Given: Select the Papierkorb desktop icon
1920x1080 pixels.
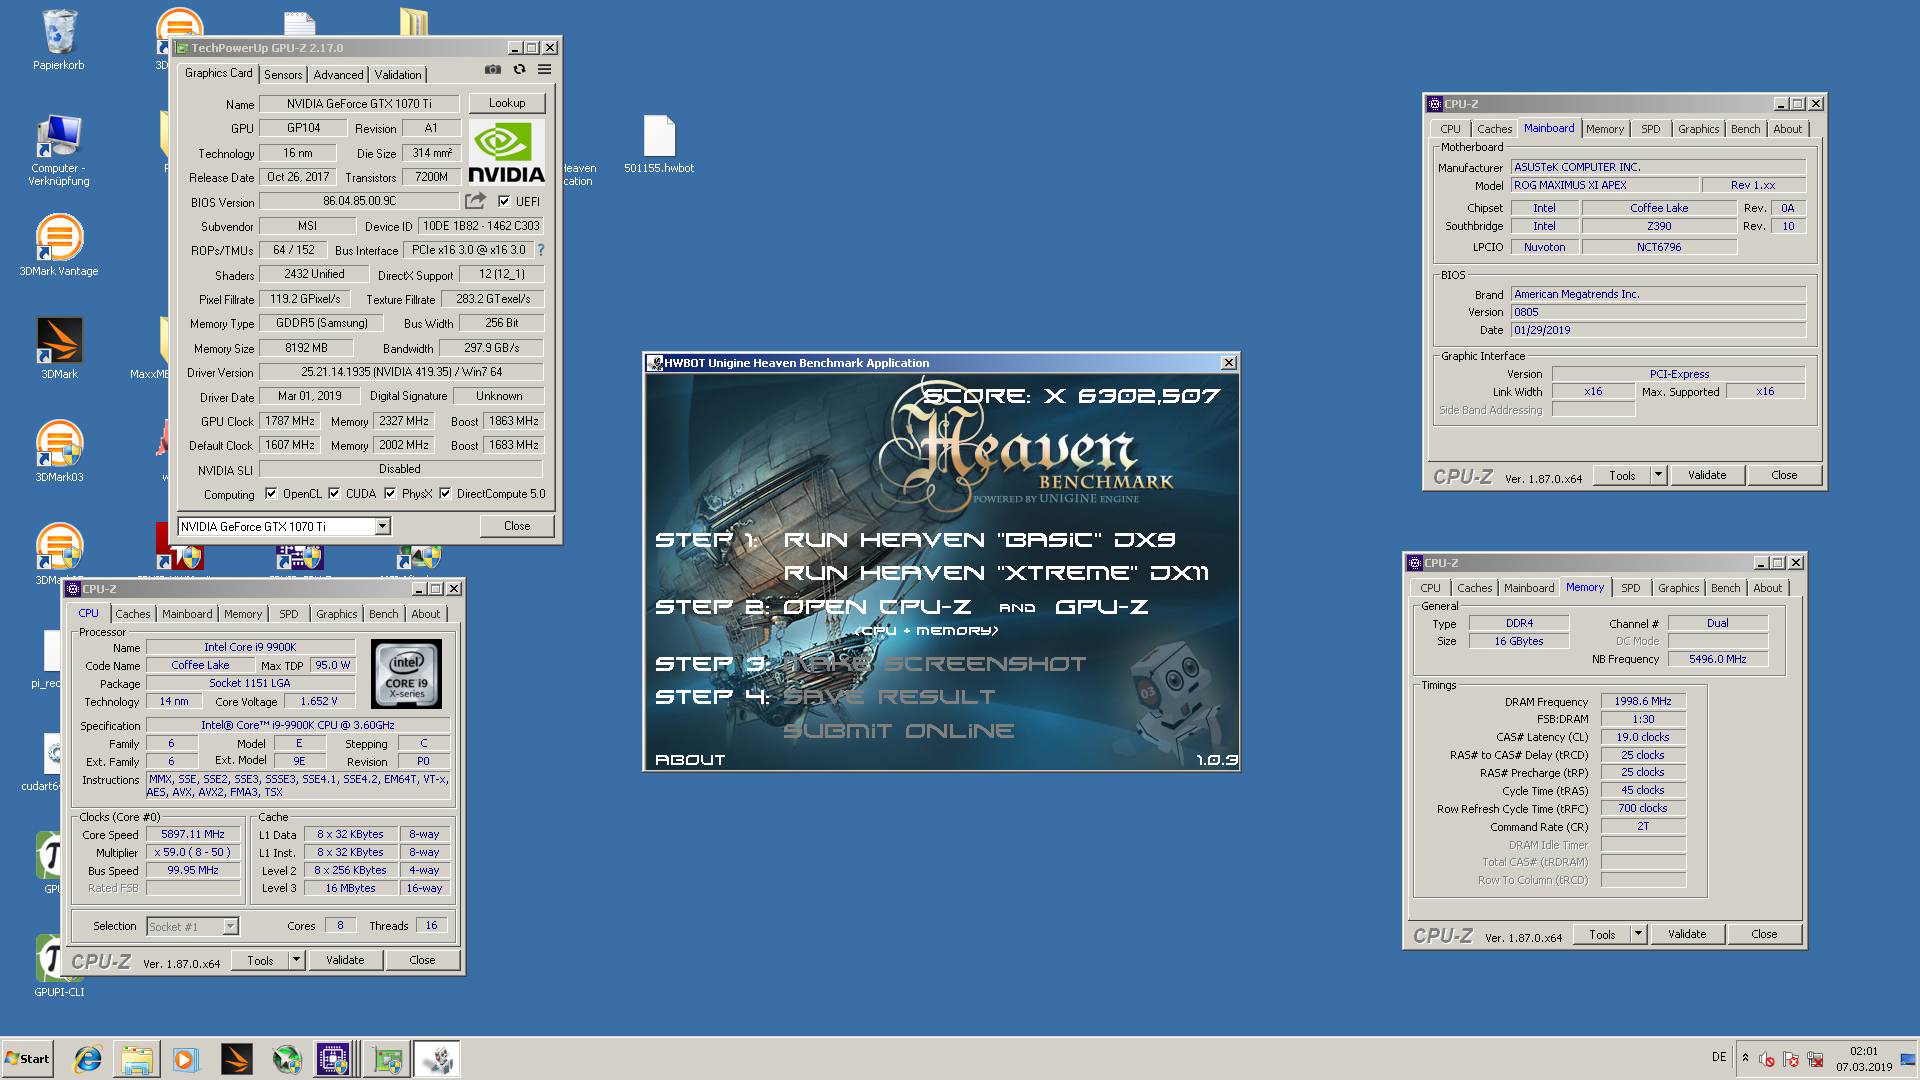Looking at the screenshot, I should (x=59, y=41).
